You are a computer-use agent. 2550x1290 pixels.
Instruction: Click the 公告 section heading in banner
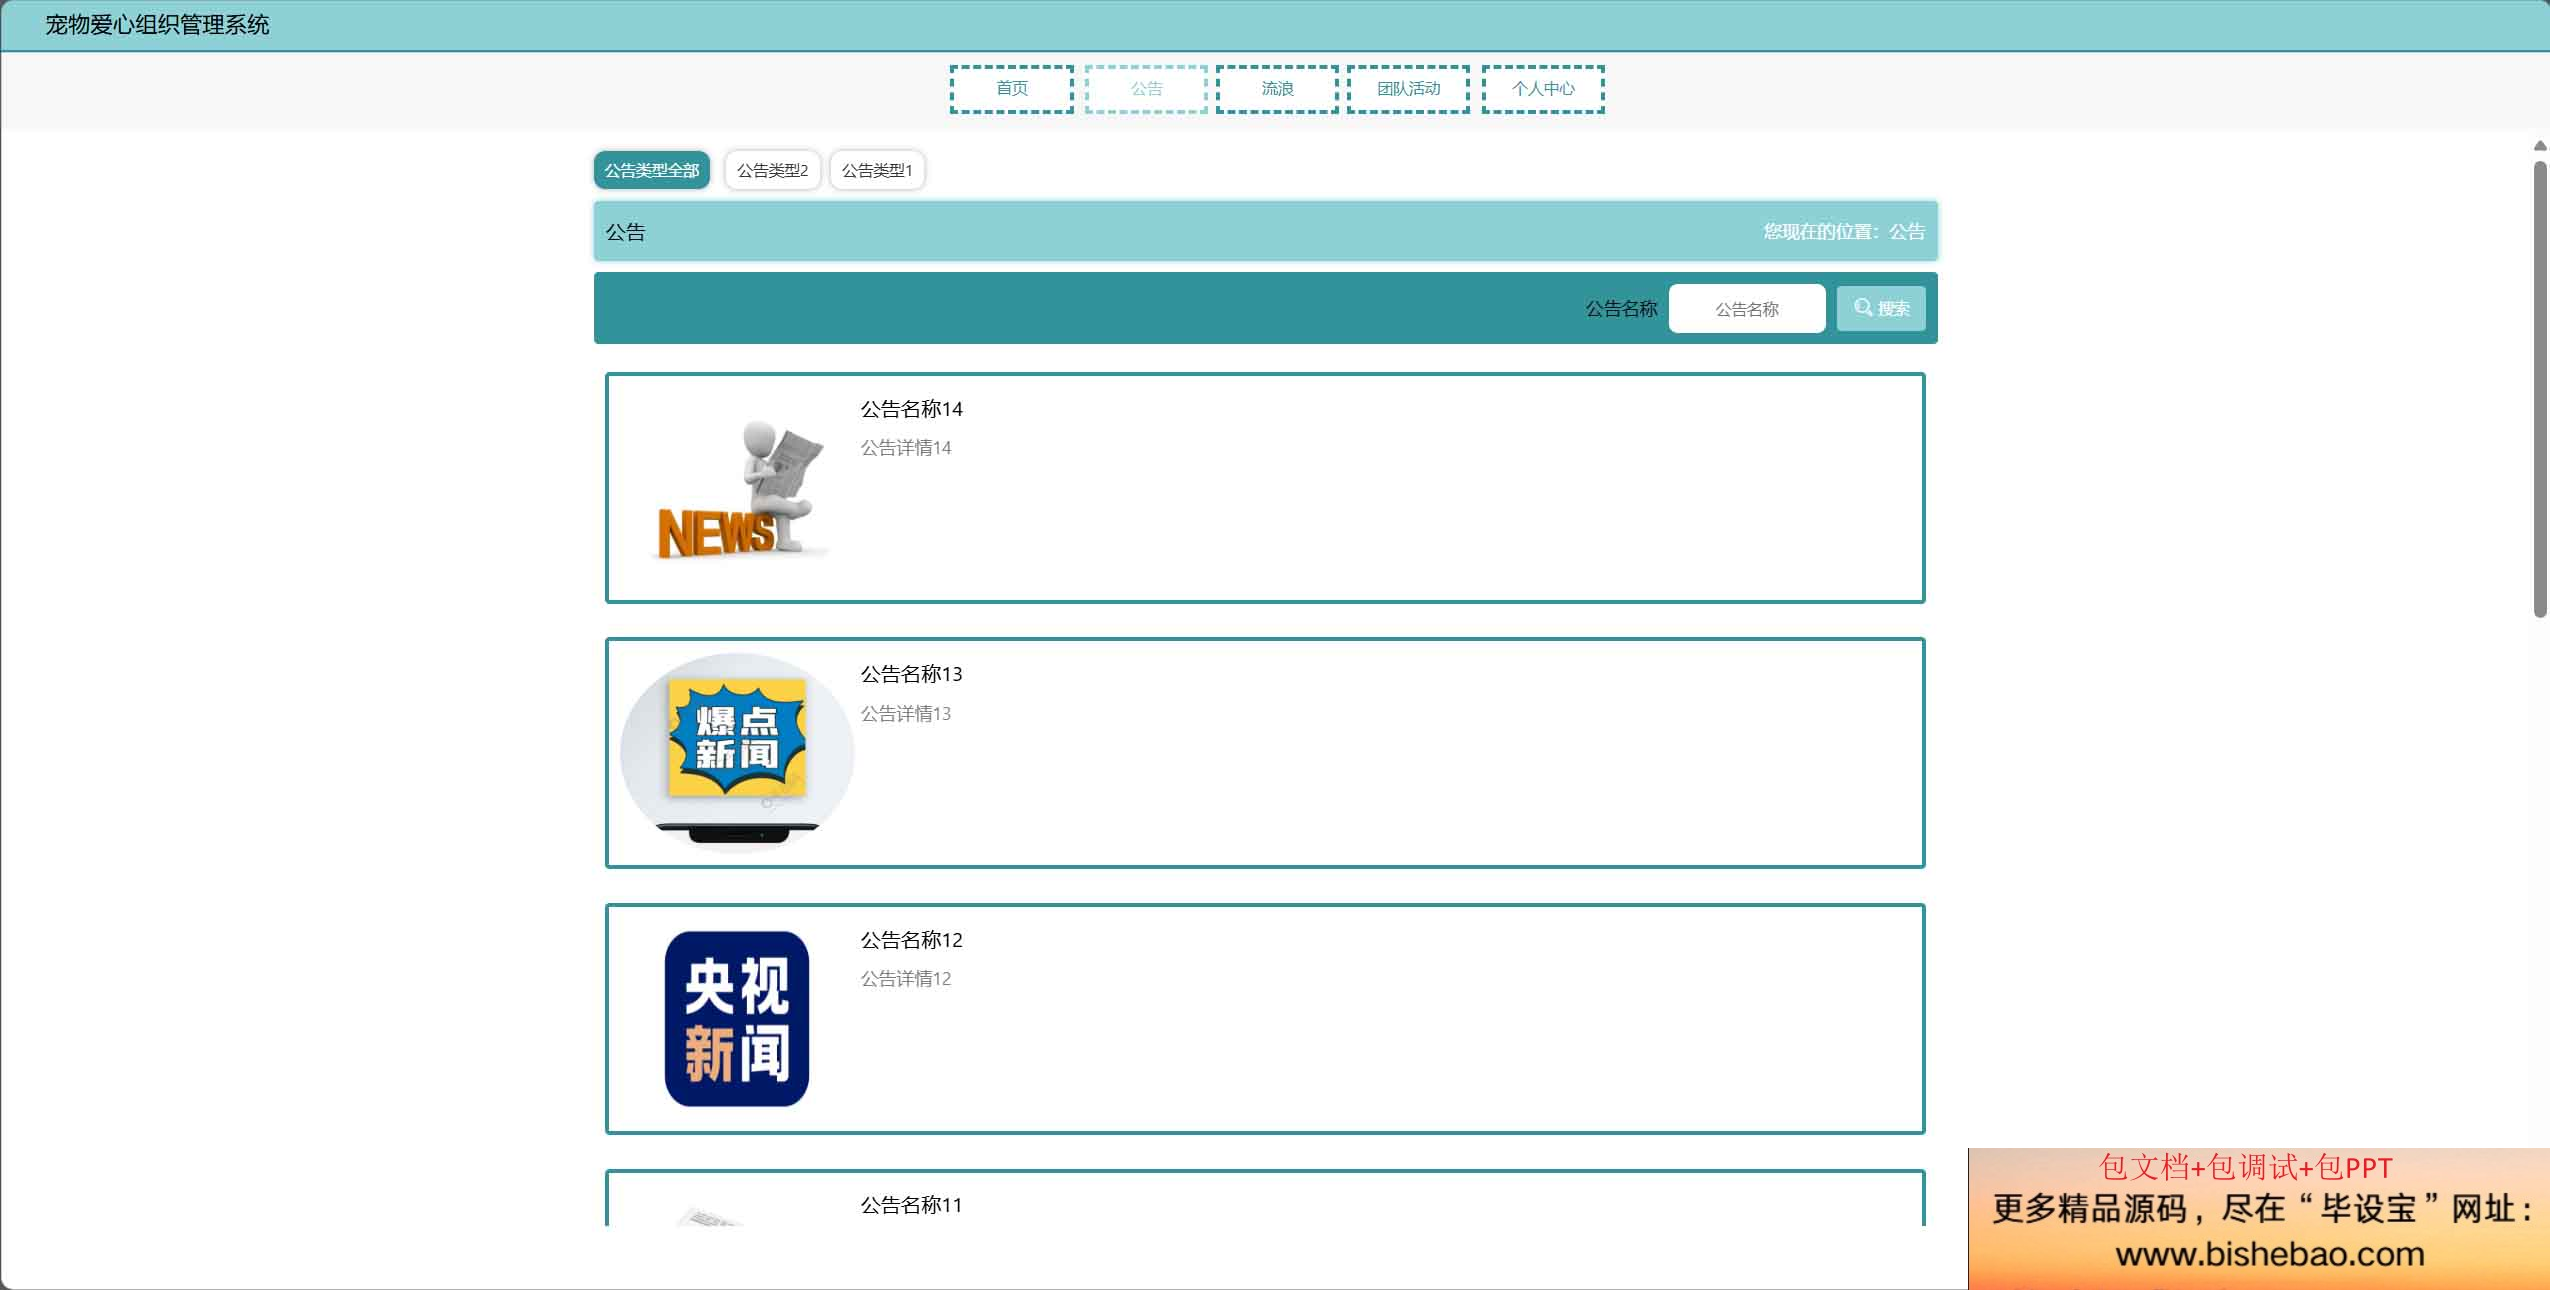click(x=625, y=232)
